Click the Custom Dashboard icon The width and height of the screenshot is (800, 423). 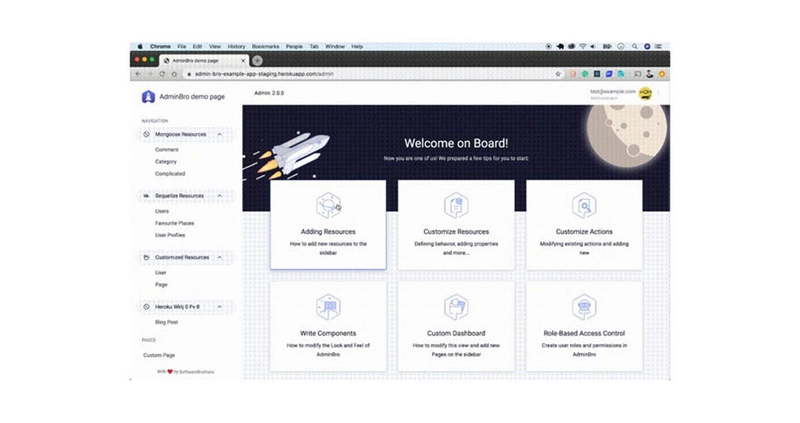click(x=456, y=307)
